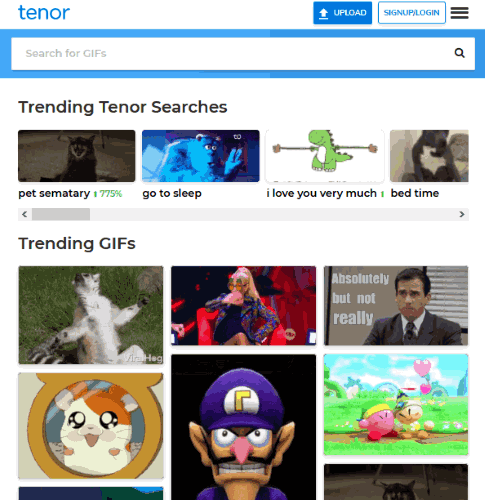Image resolution: width=485 pixels, height=500 pixels.
Task: Open the Absolutely but not really GIF
Action: [x=396, y=306]
